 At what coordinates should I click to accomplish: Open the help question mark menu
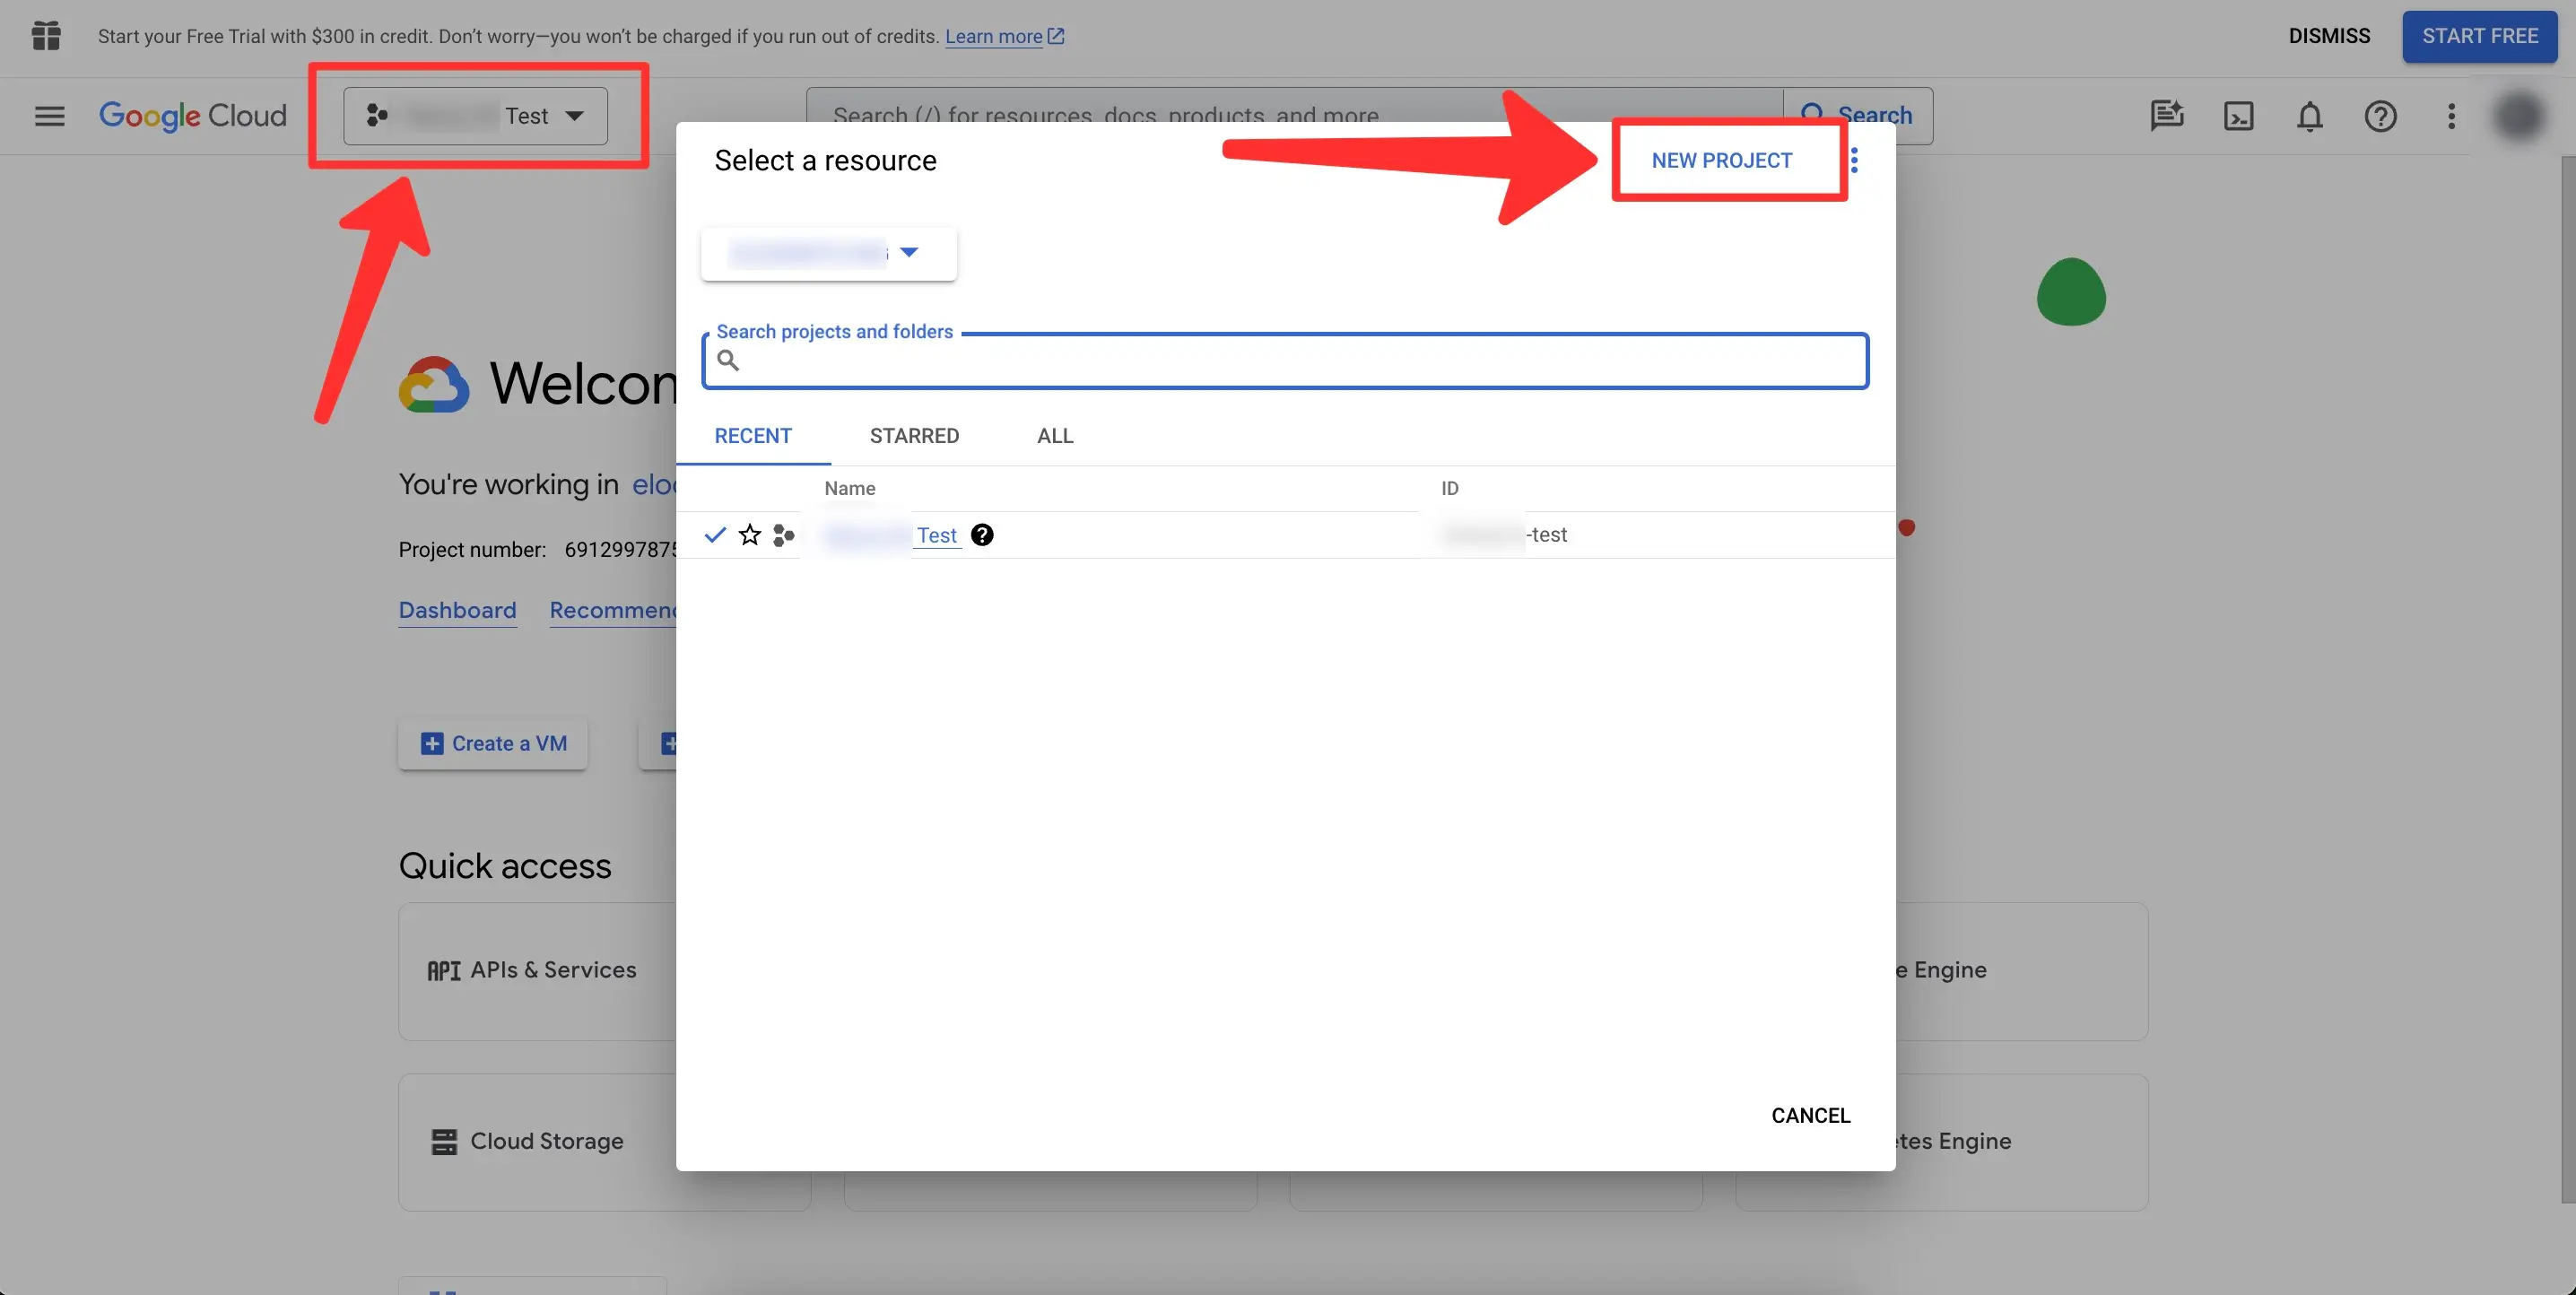2380,116
